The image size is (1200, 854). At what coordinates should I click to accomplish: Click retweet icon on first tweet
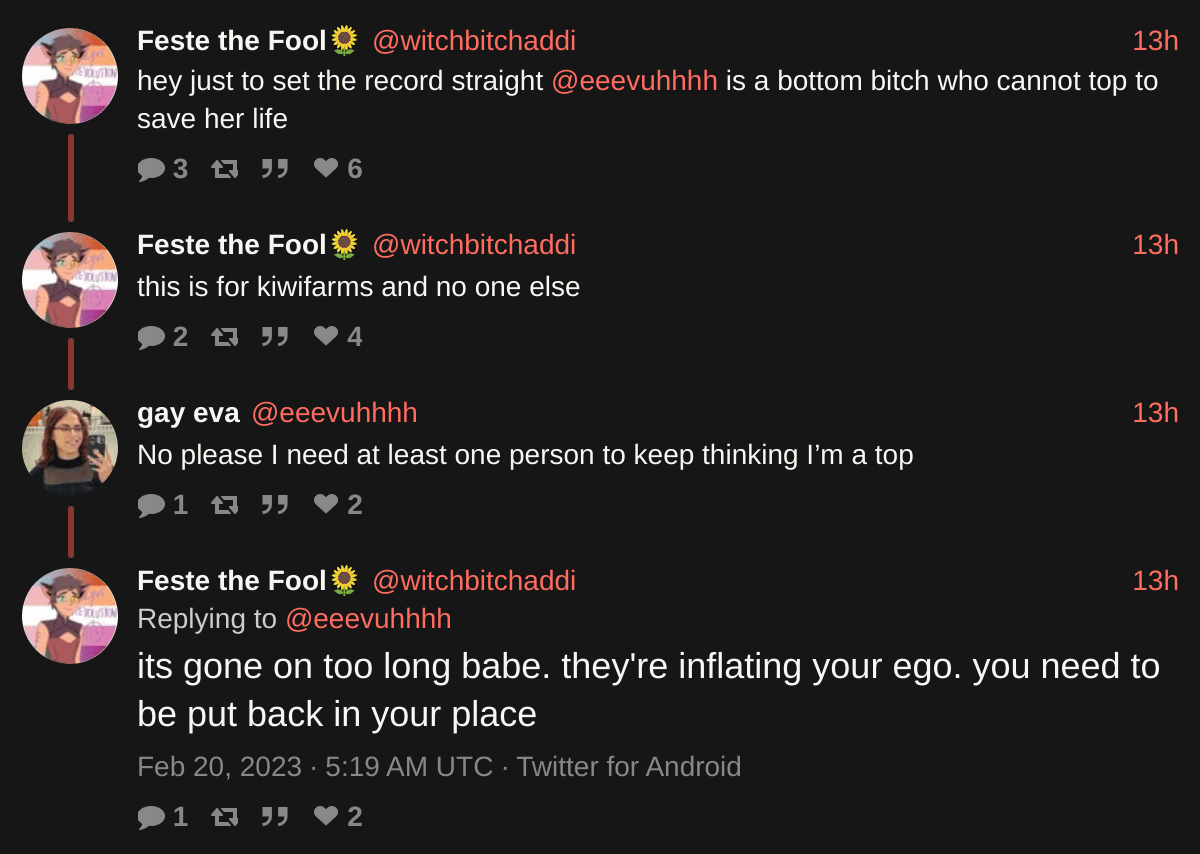coord(225,169)
